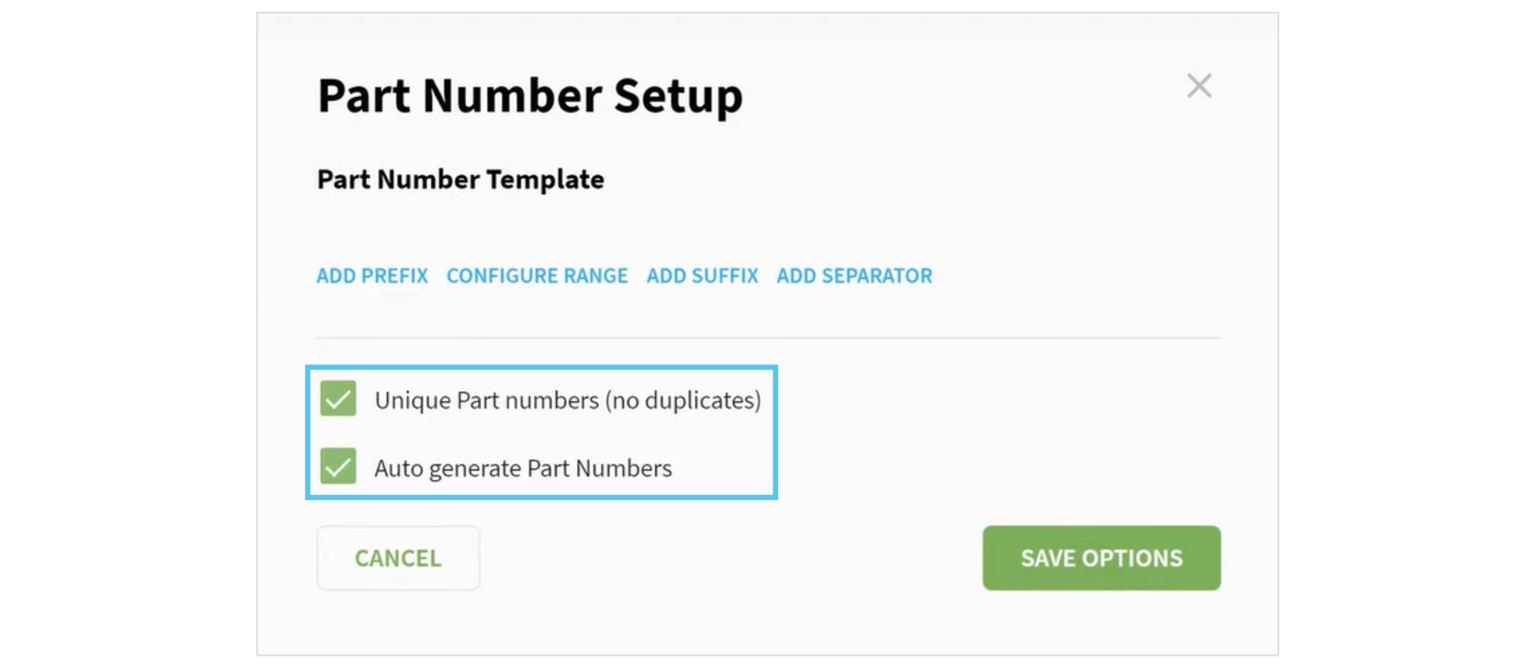Close the Part Number Setup dialog
The image size is (1536, 668).
[x=1198, y=86]
